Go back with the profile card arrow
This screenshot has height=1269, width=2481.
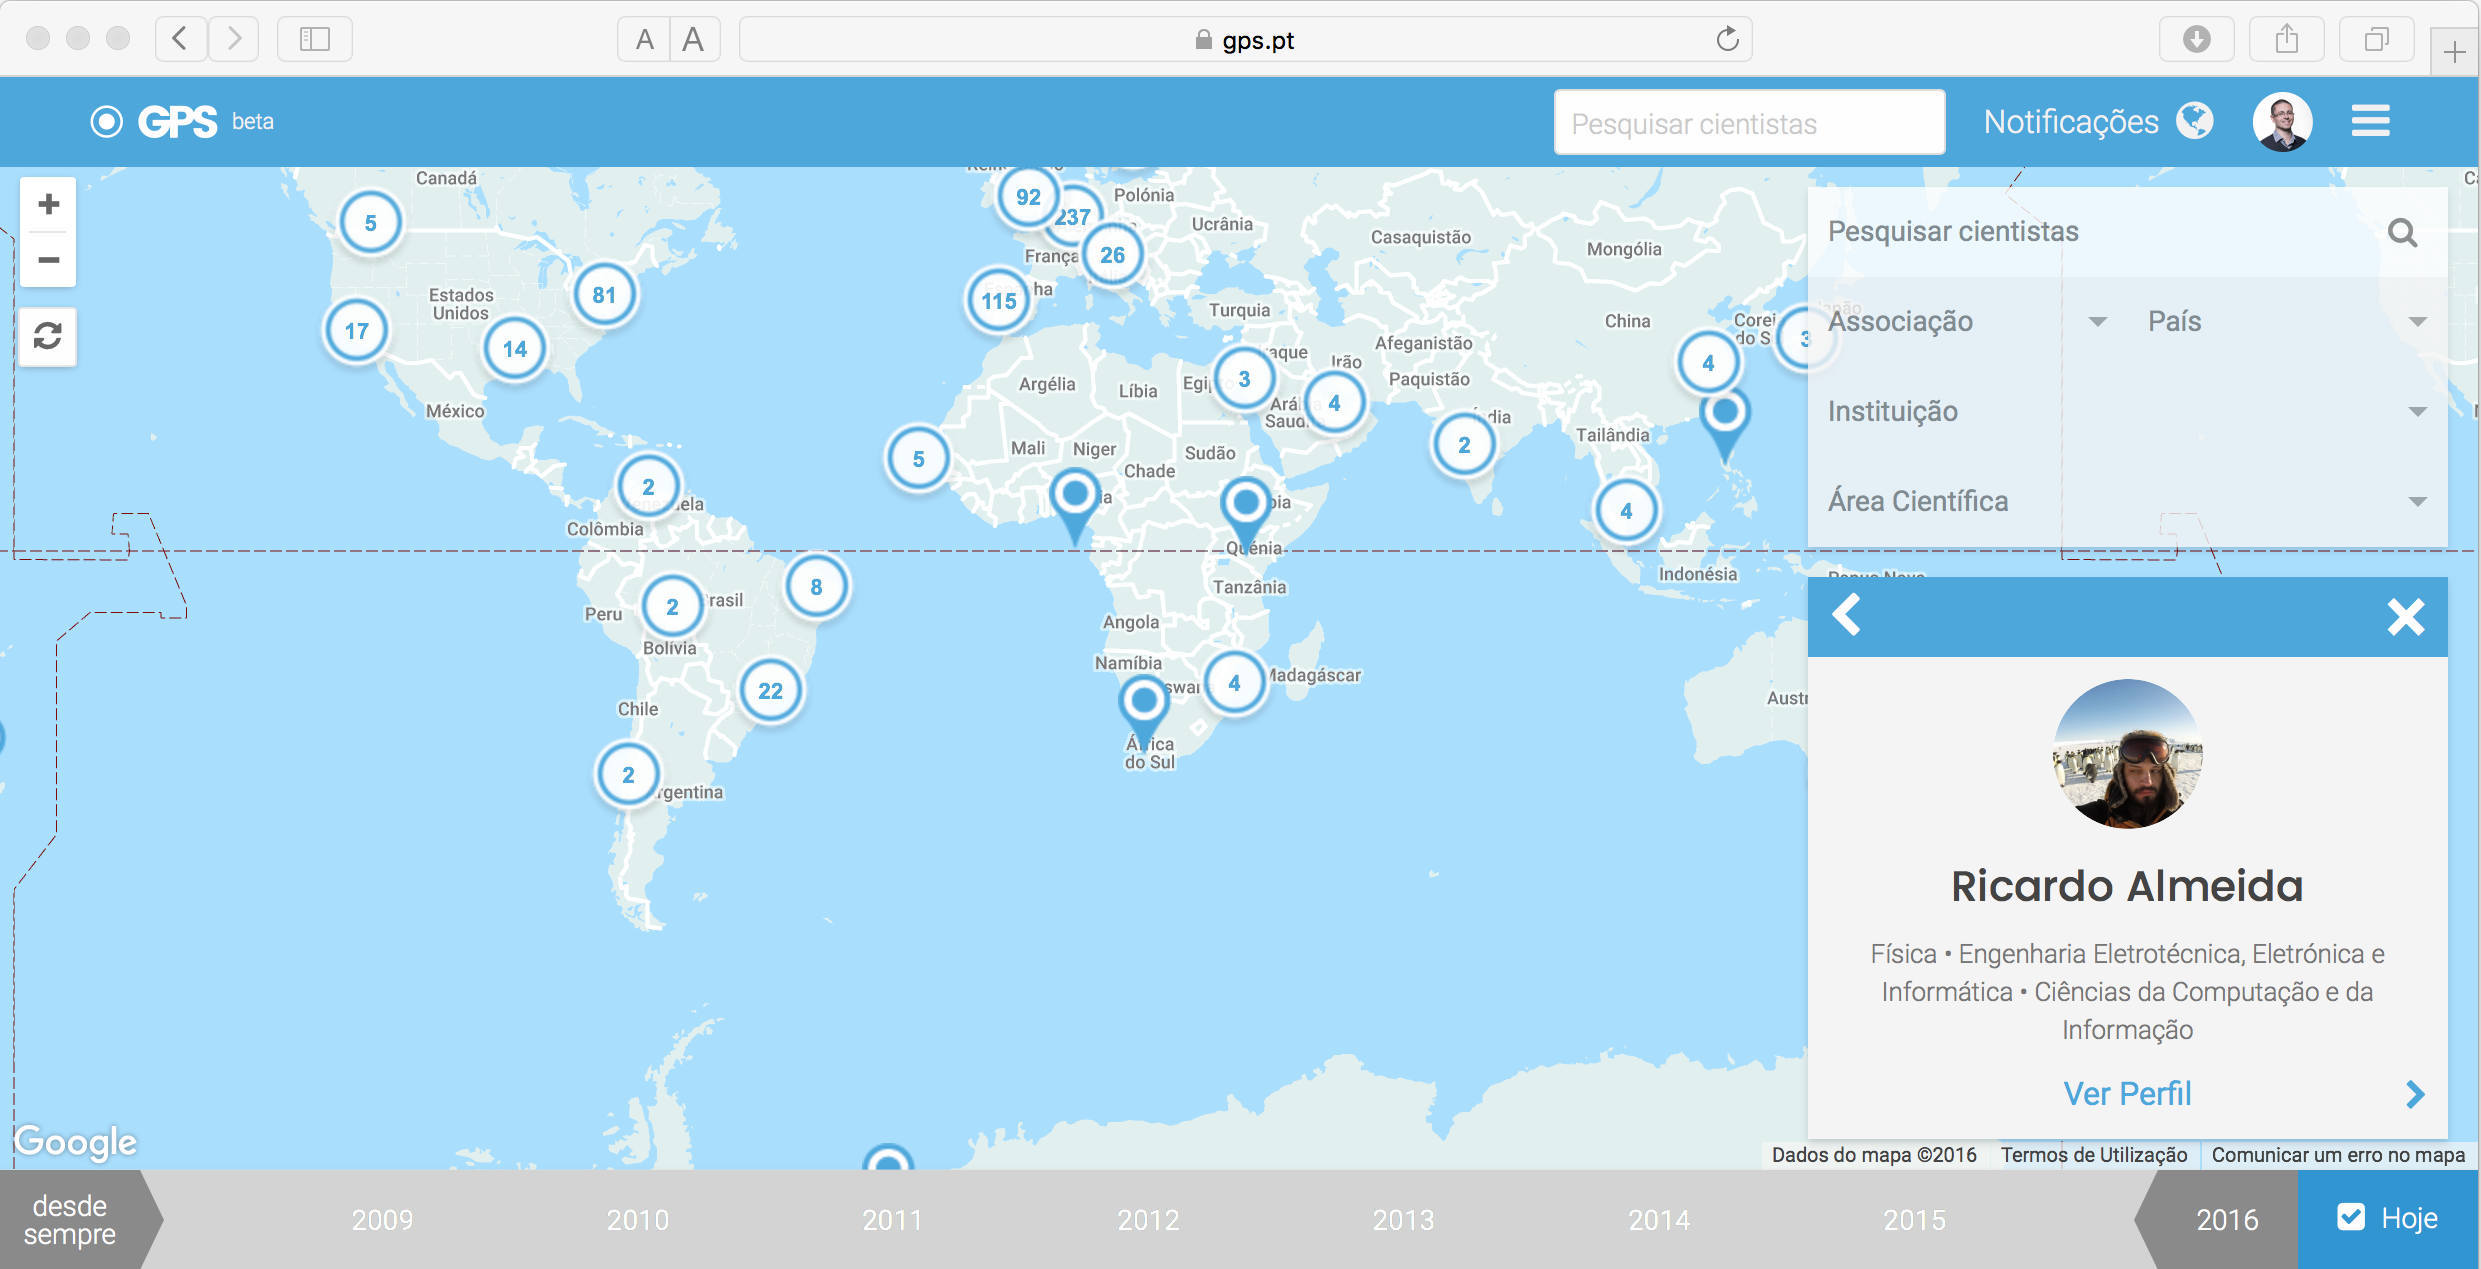click(x=1846, y=615)
